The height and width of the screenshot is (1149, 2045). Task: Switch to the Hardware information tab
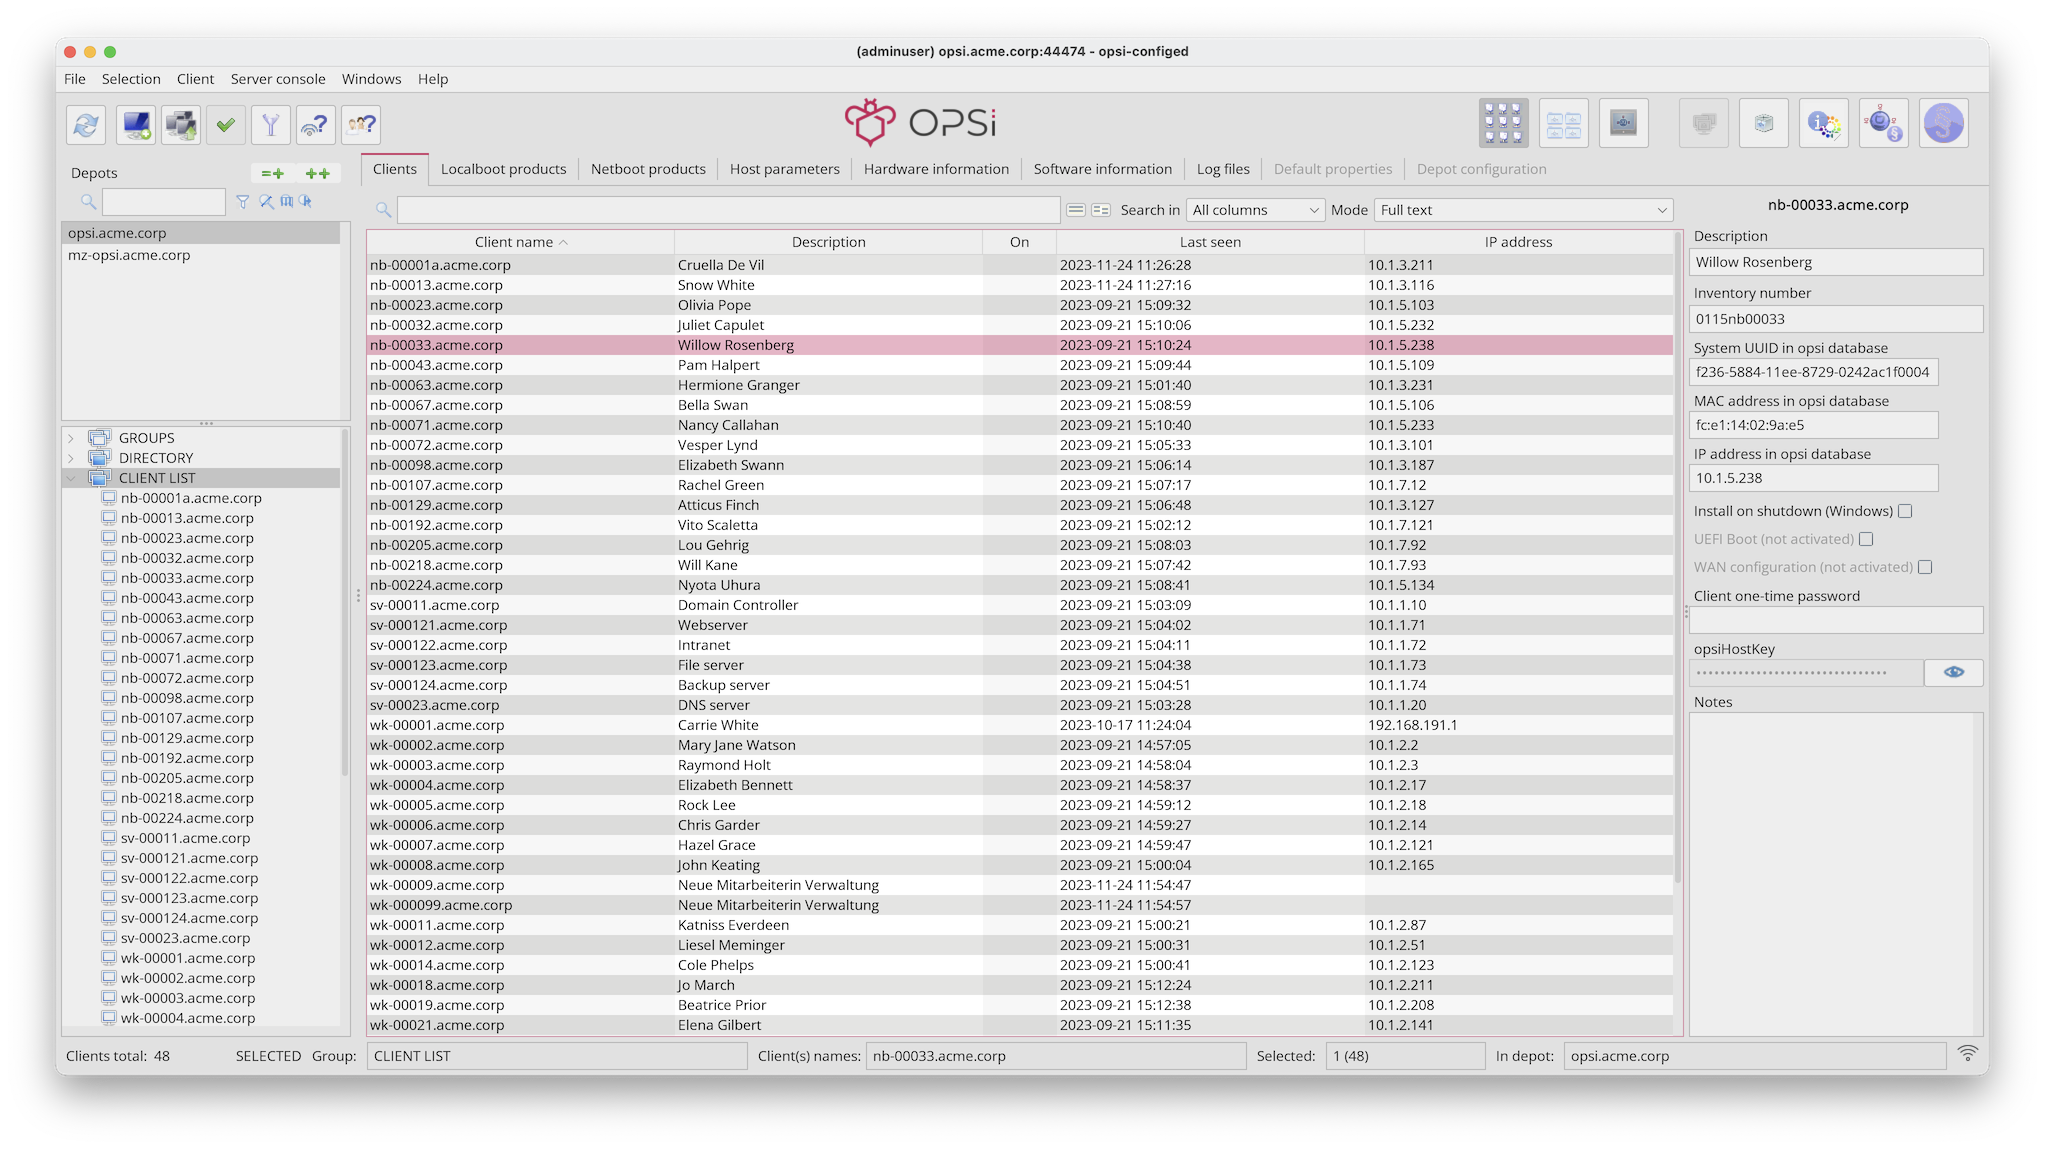click(936, 169)
